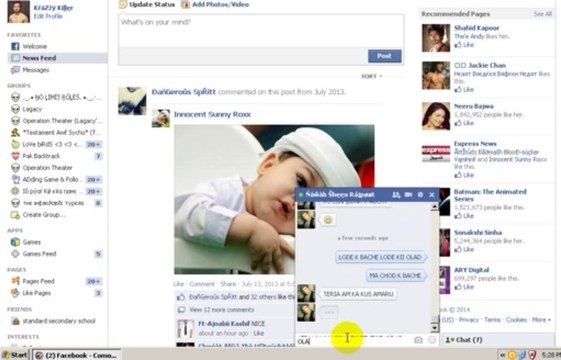Expand hidden system tray icons arrow

[x=502, y=355]
